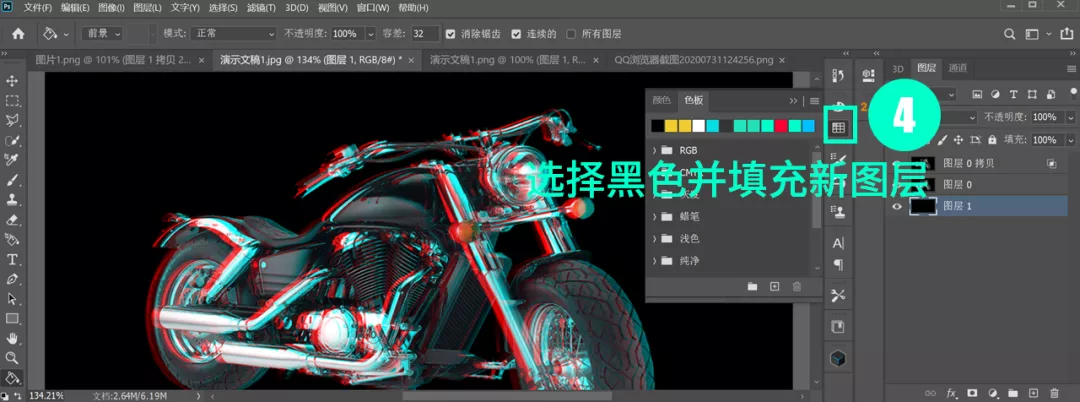The height and width of the screenshot is (402, 1080).
Task: Click 容差 tolerance field showing 32
Action: point(426,34)
